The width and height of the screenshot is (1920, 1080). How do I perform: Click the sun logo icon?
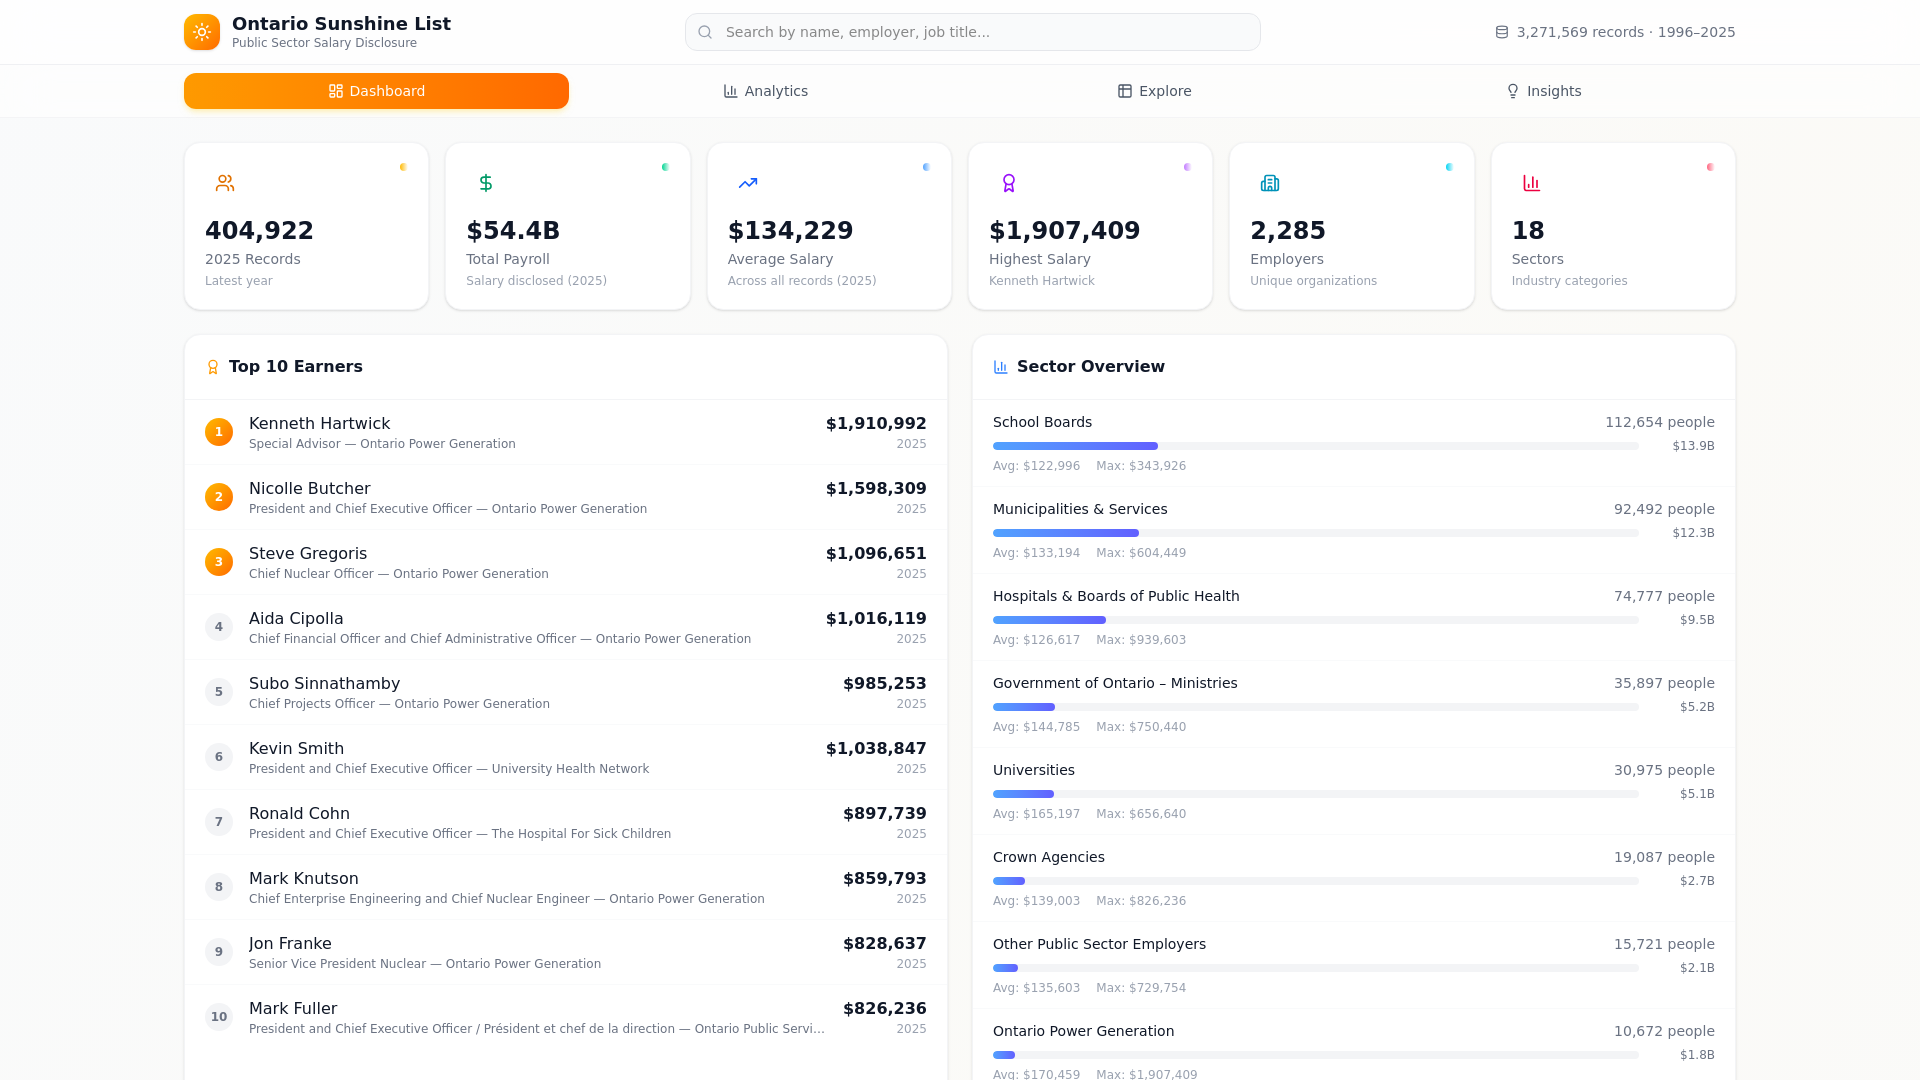click(x=201, y=32)
